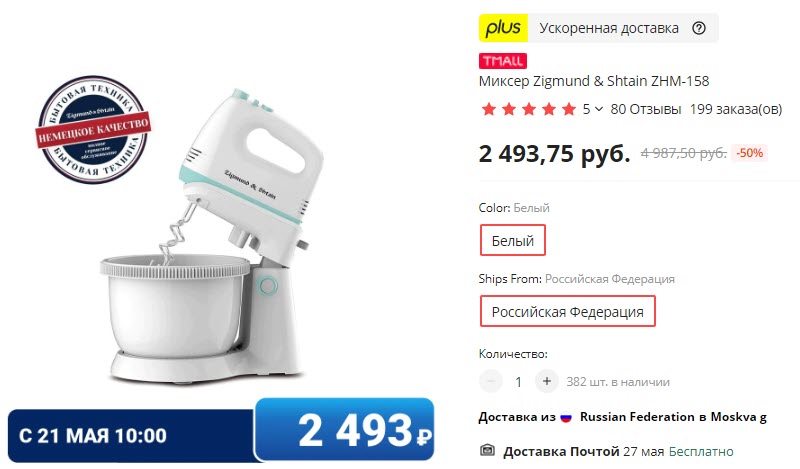800x469 pixels.
Task: Select Российская Федерация shipping option
Action: coord(567,311)
